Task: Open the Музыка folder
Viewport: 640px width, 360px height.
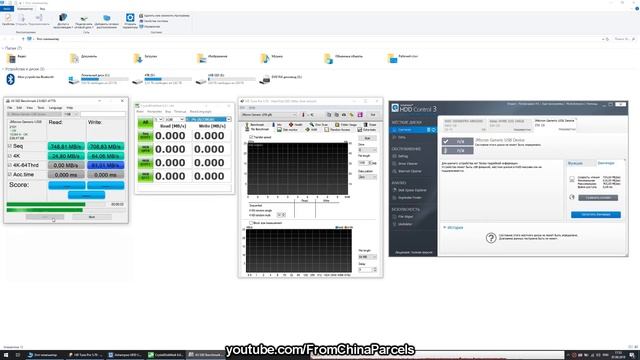Action: click(x=271, y=58)
